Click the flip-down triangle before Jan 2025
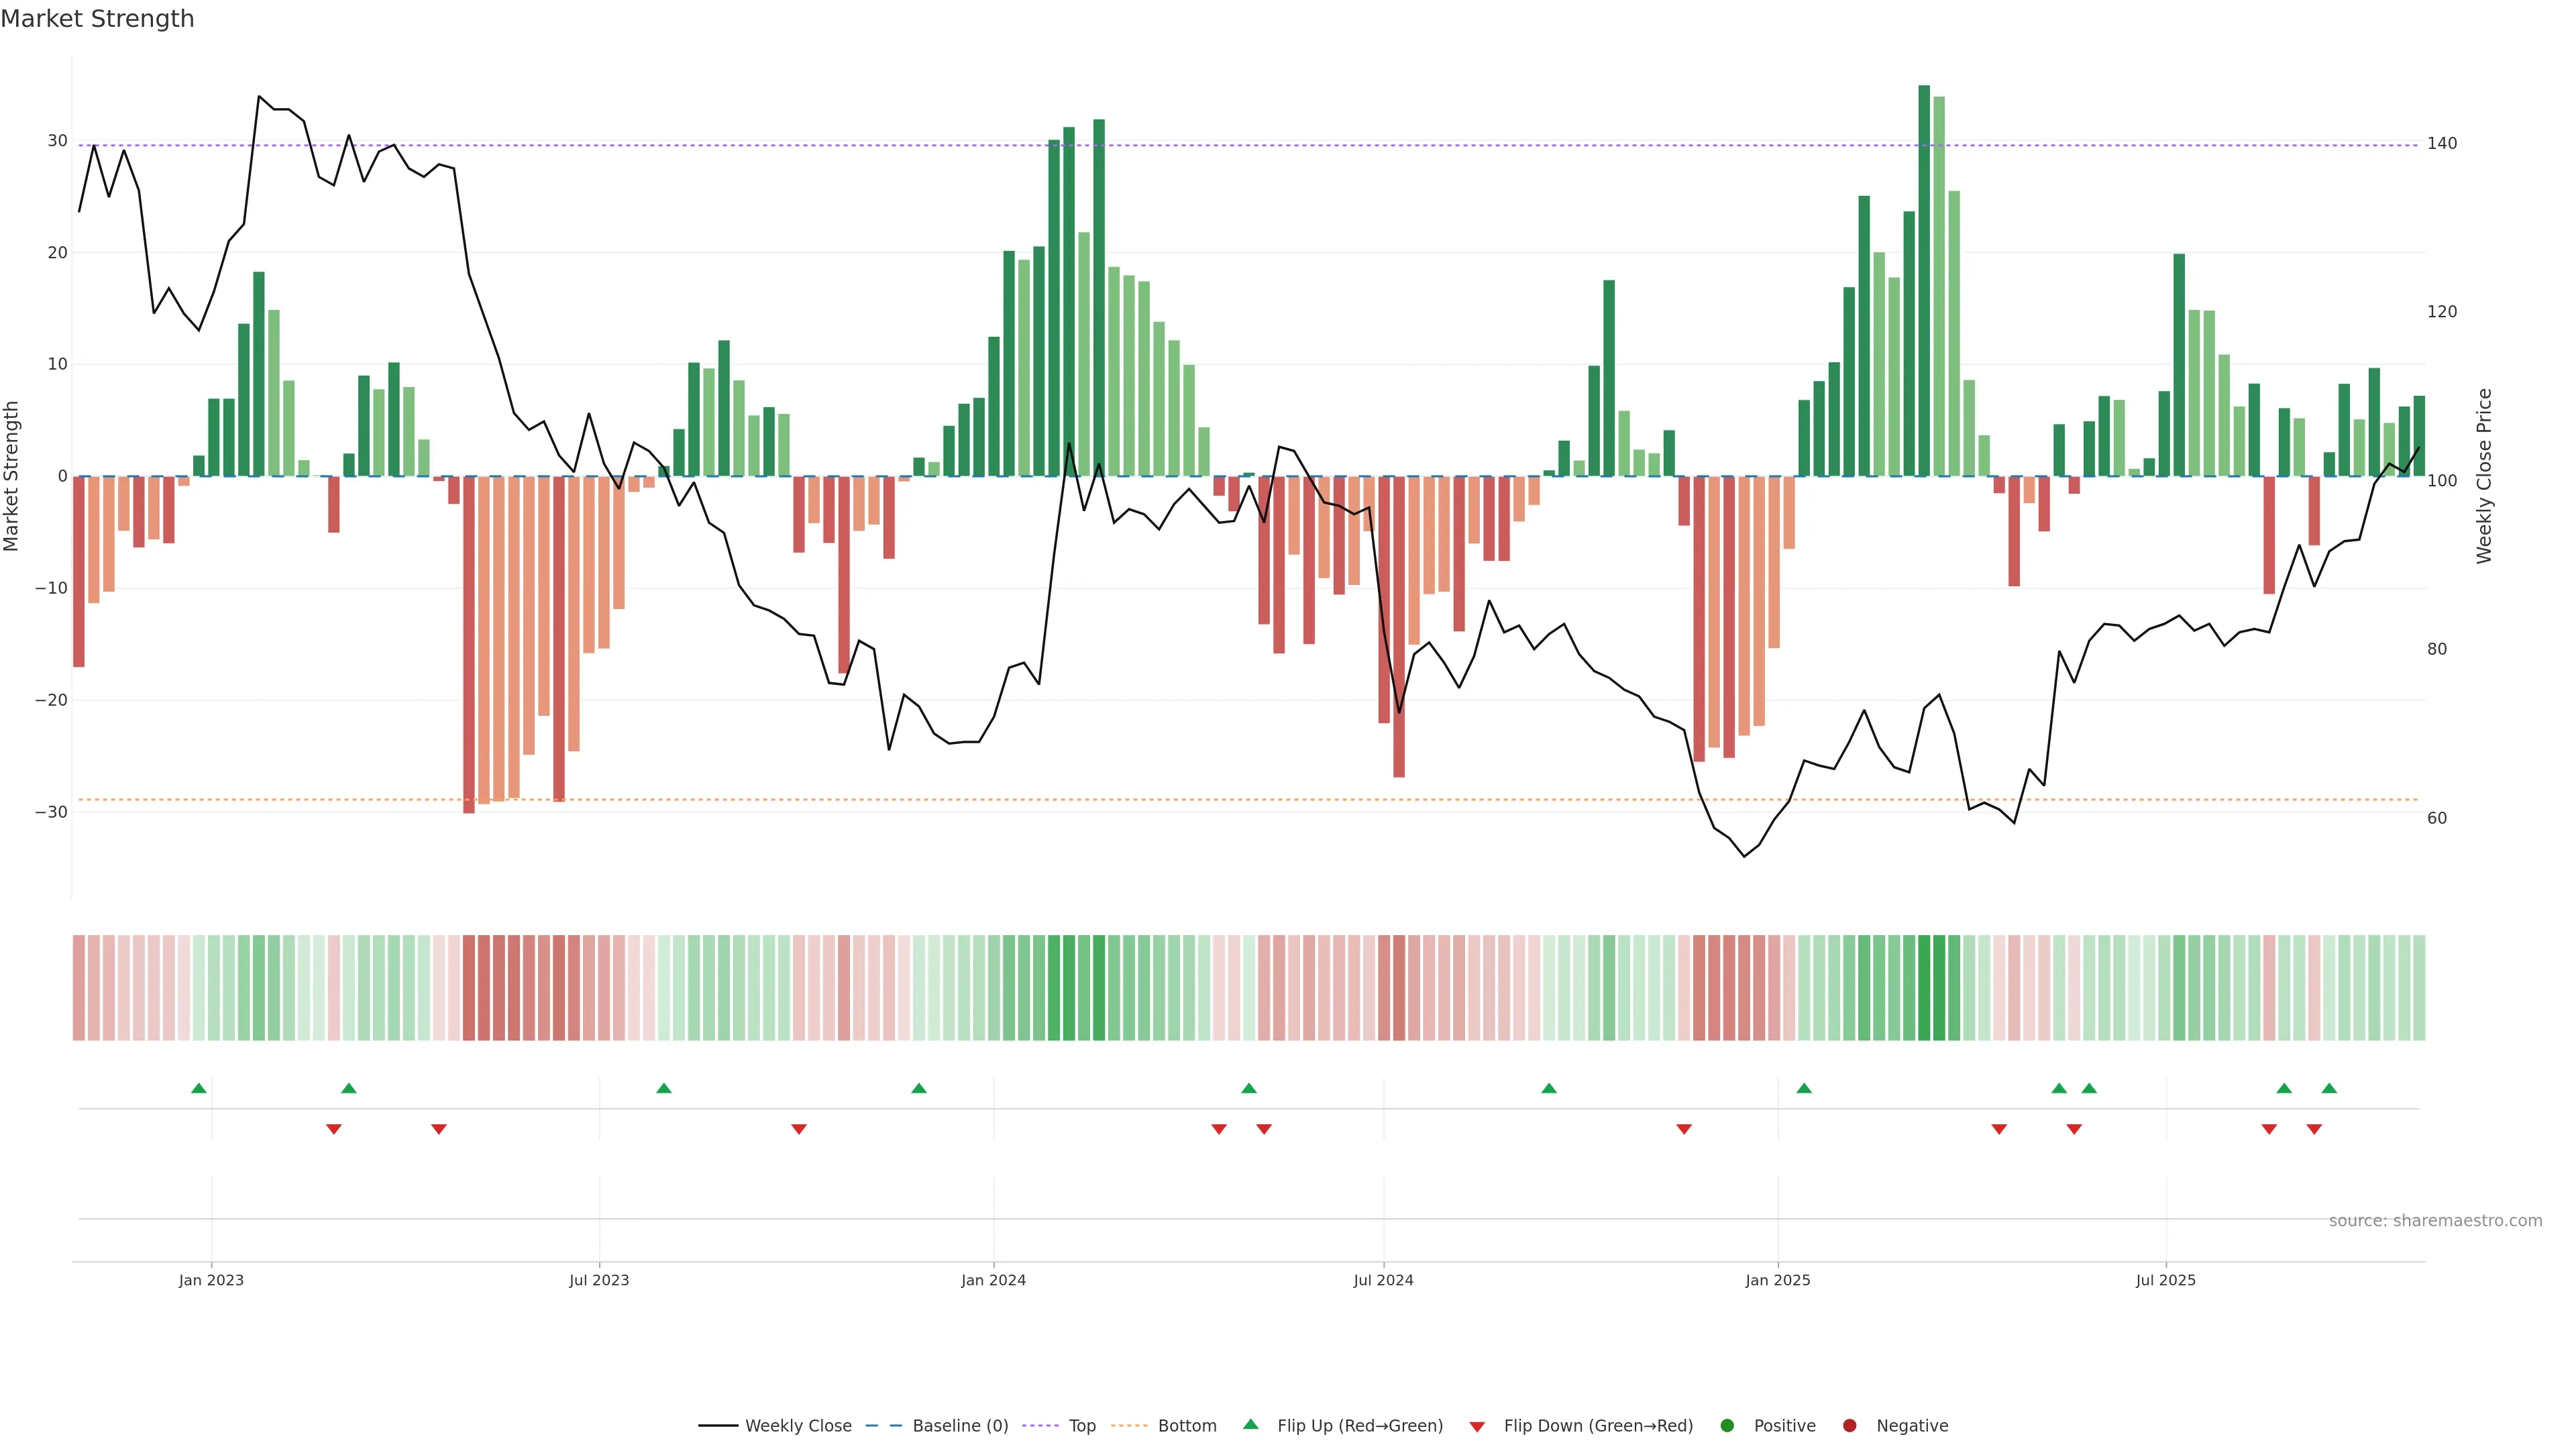Viewport: 2576px width, 1449px height. click(1684, 1129)
